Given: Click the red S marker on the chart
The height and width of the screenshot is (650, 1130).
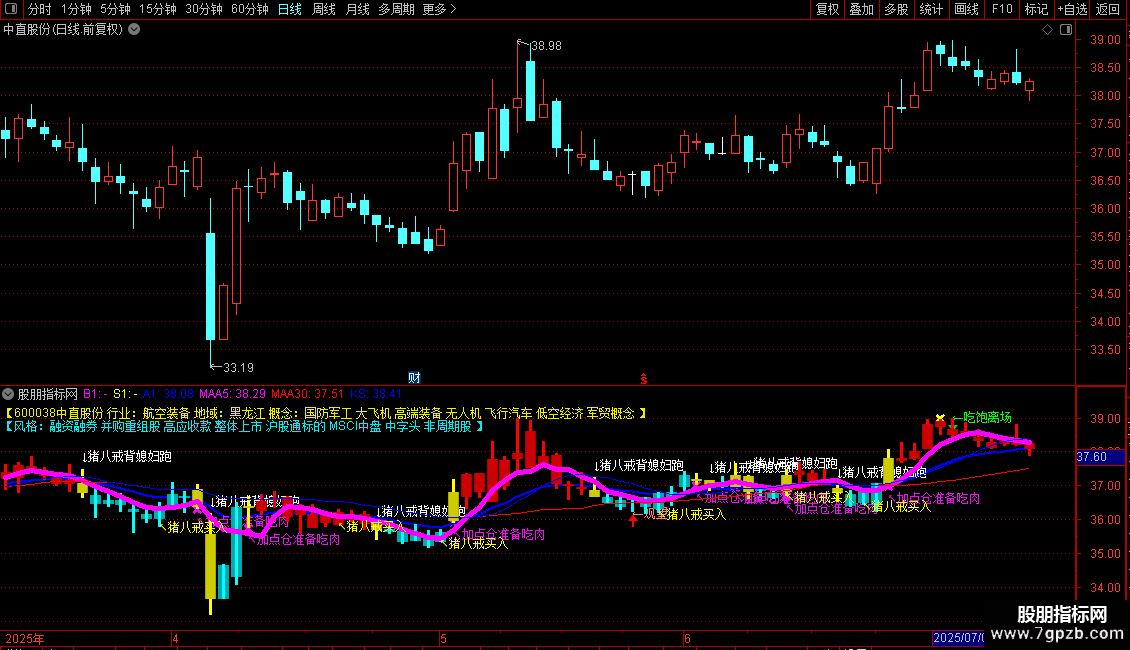Looking at the screenshot, I should [x=644, y=379].
